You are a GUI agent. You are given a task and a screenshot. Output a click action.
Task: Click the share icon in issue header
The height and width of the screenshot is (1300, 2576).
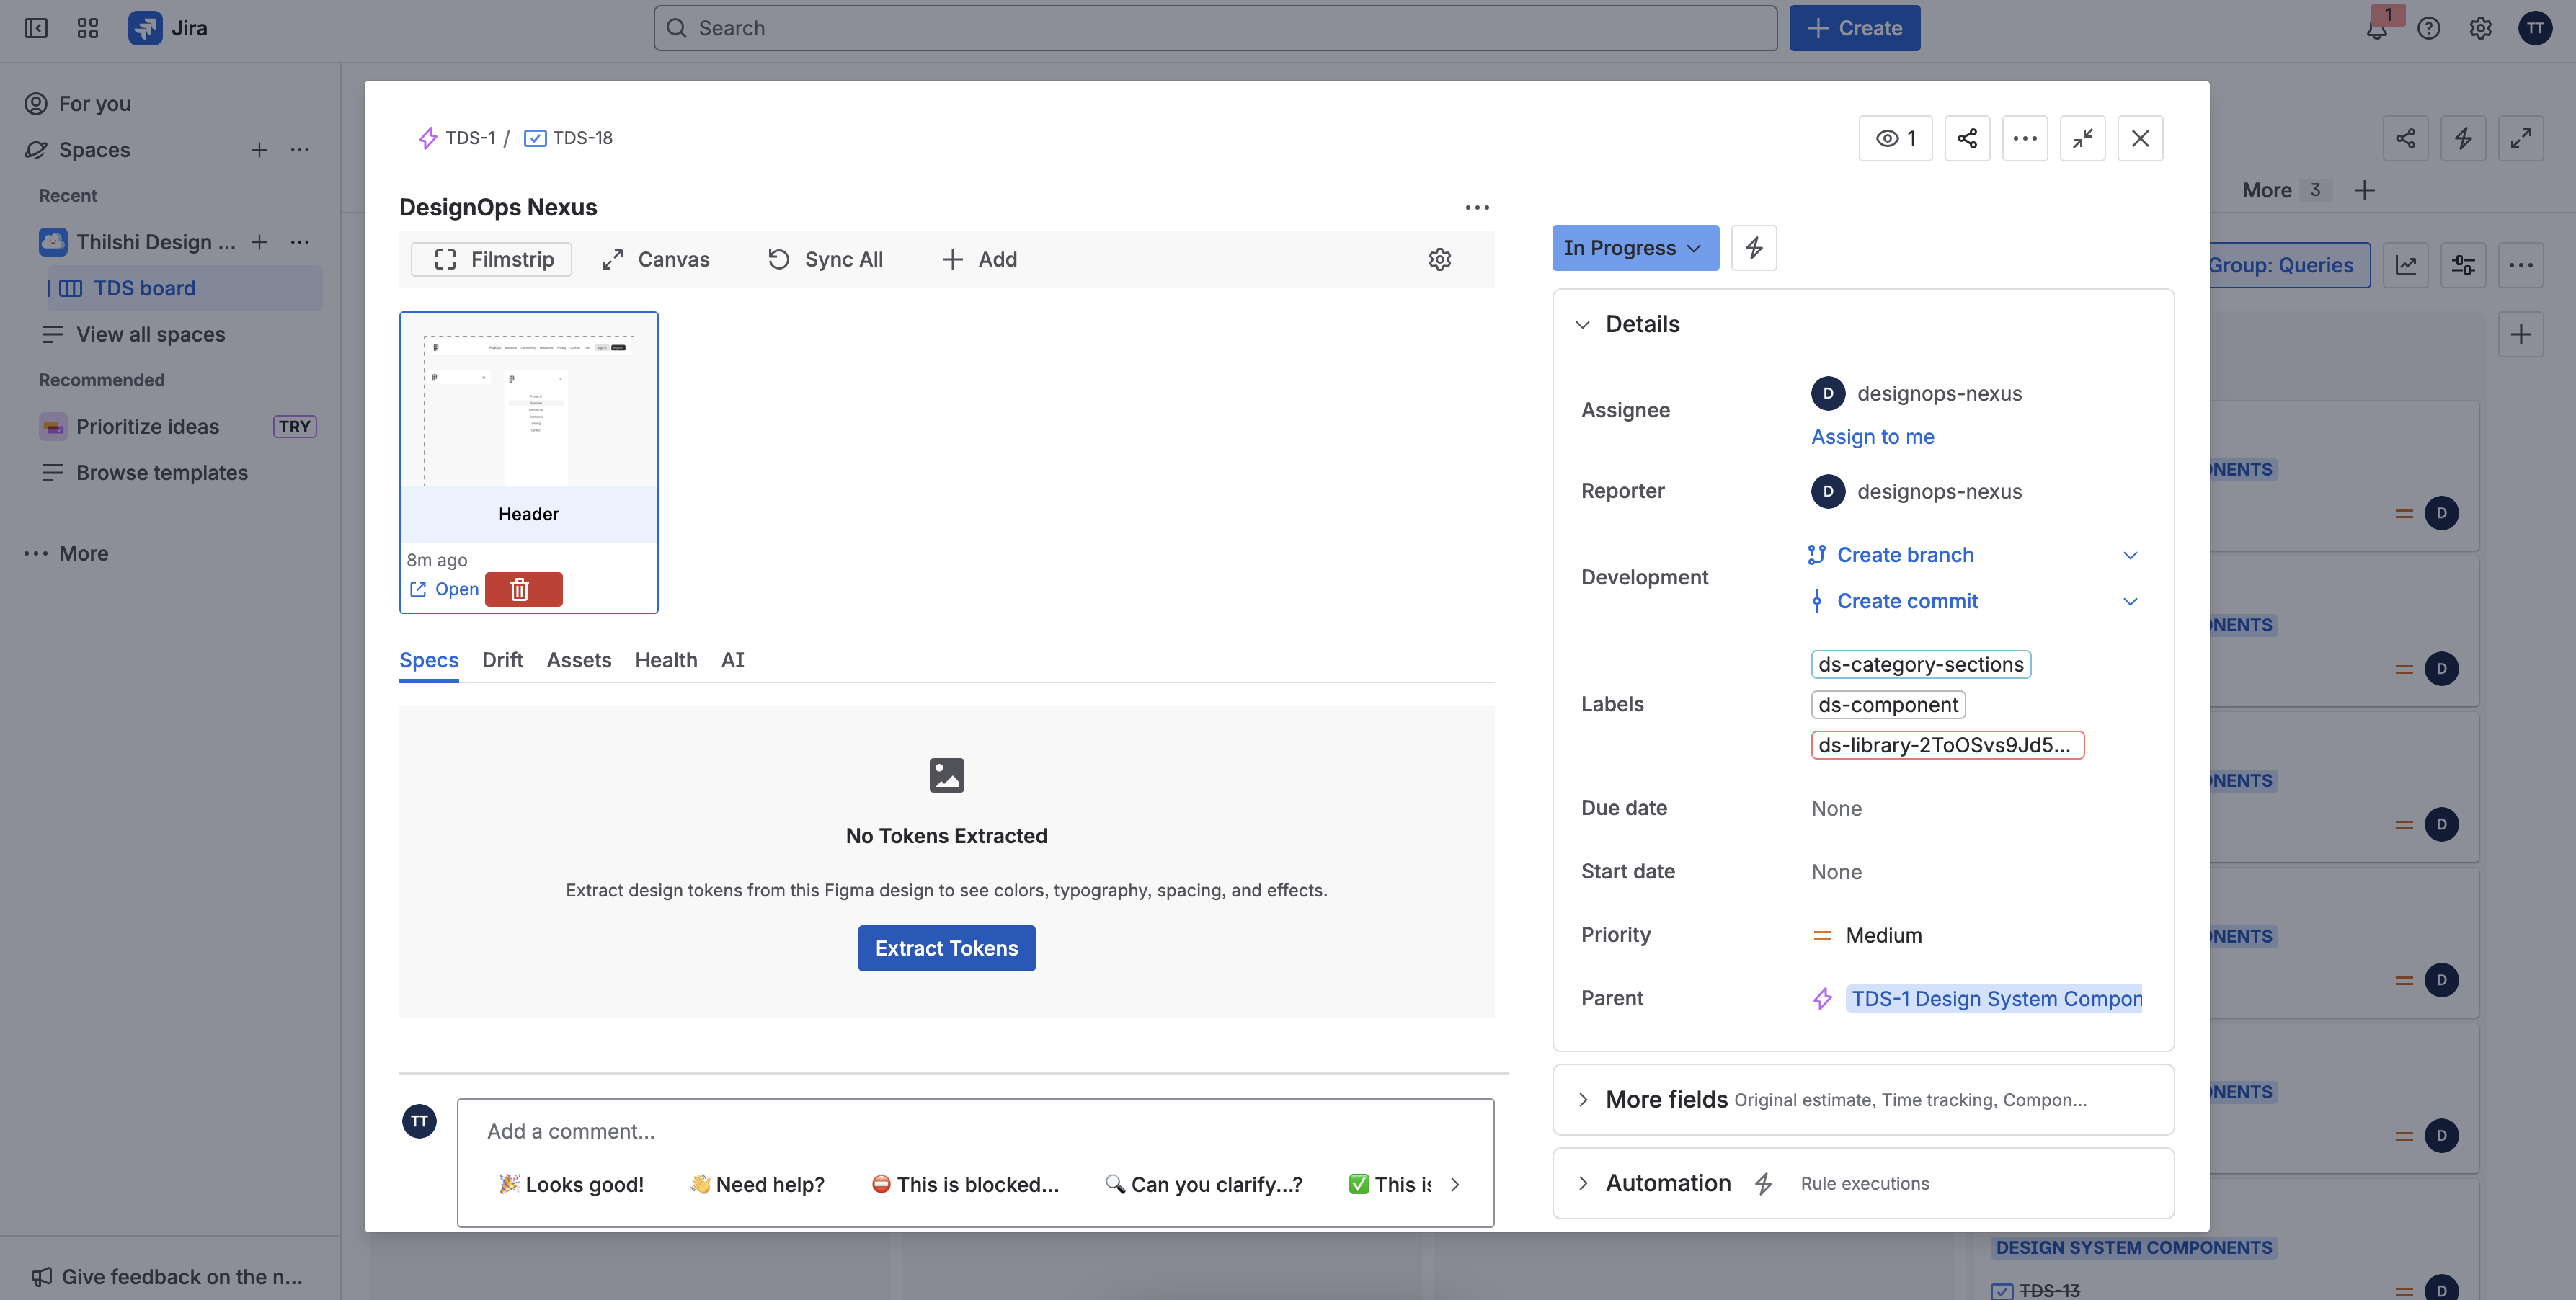click(1966, 138)
